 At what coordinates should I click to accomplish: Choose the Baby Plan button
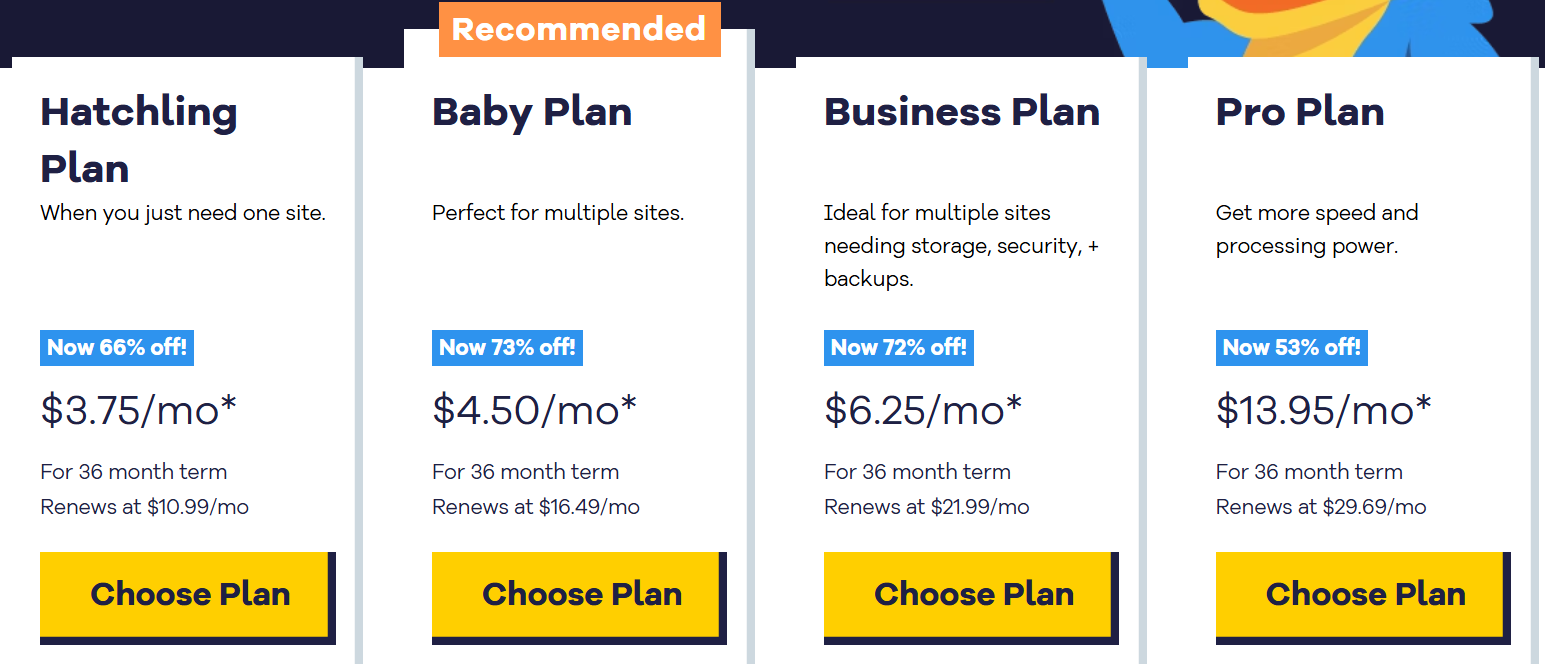point(577,594)
